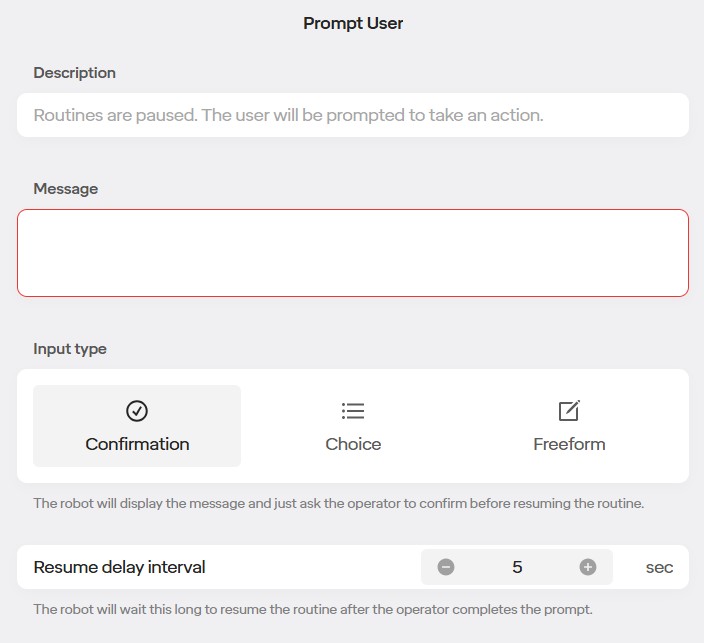704x643 pixels.
Task: Decrease resume delay with minus icon
Action: pyautogui.click(x=446, y=567)
